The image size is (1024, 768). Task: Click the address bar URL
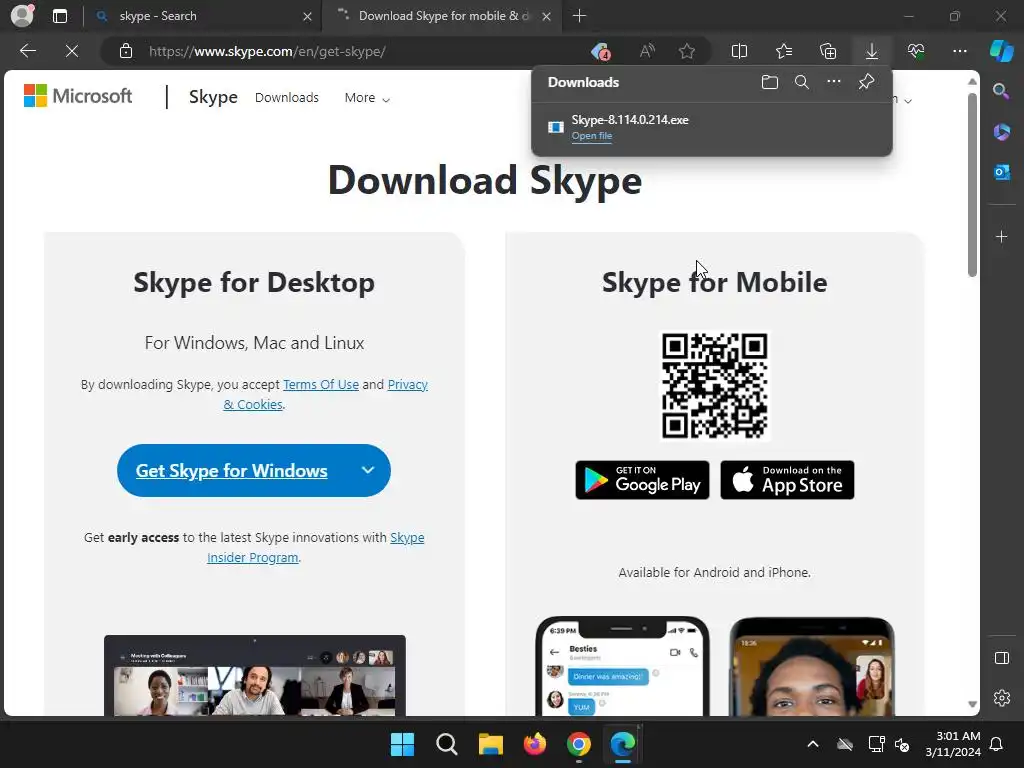(x=267, y=51)
